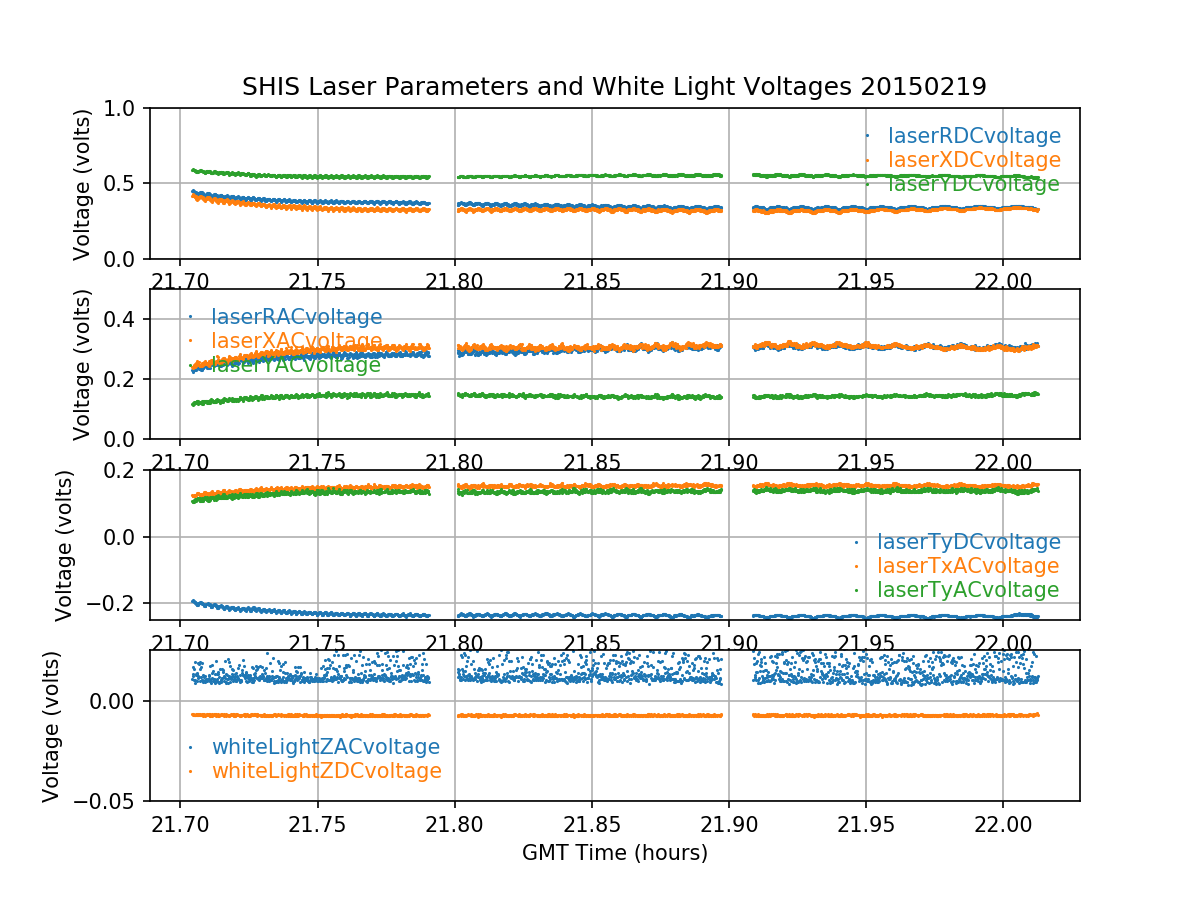The image size is (1200, 900).
Task: Click the laserYDCvoltage legend entry
Action: [x=973, y=184]
